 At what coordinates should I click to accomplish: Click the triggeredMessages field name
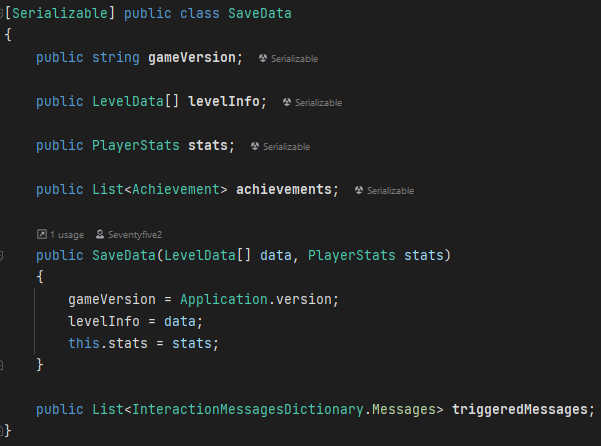[519, 410]
